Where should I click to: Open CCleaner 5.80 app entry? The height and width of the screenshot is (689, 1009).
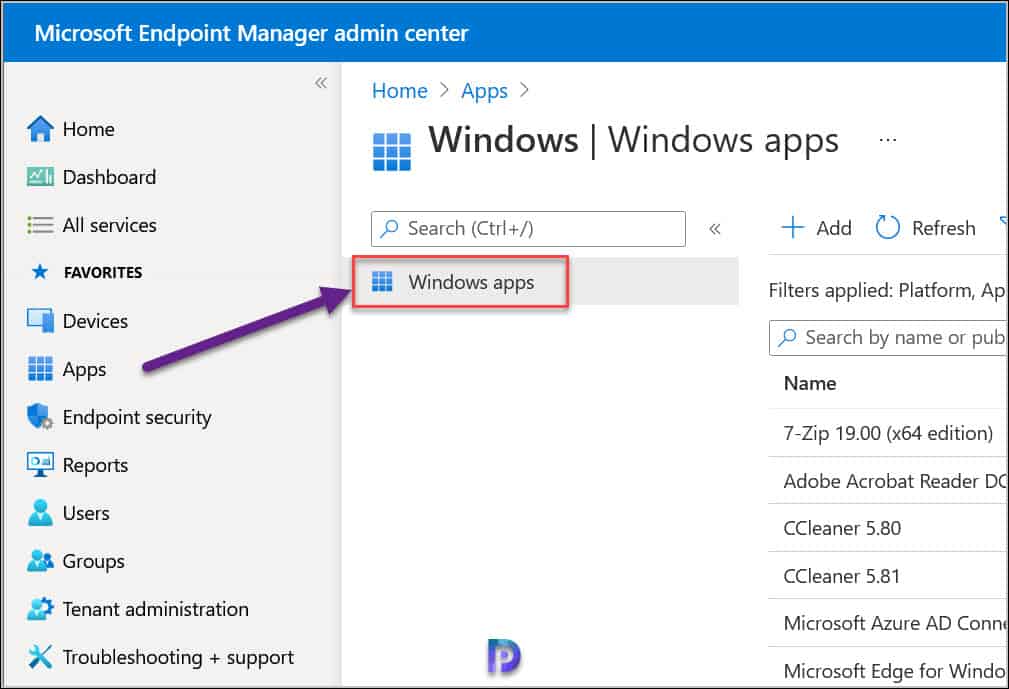(842, 528)
